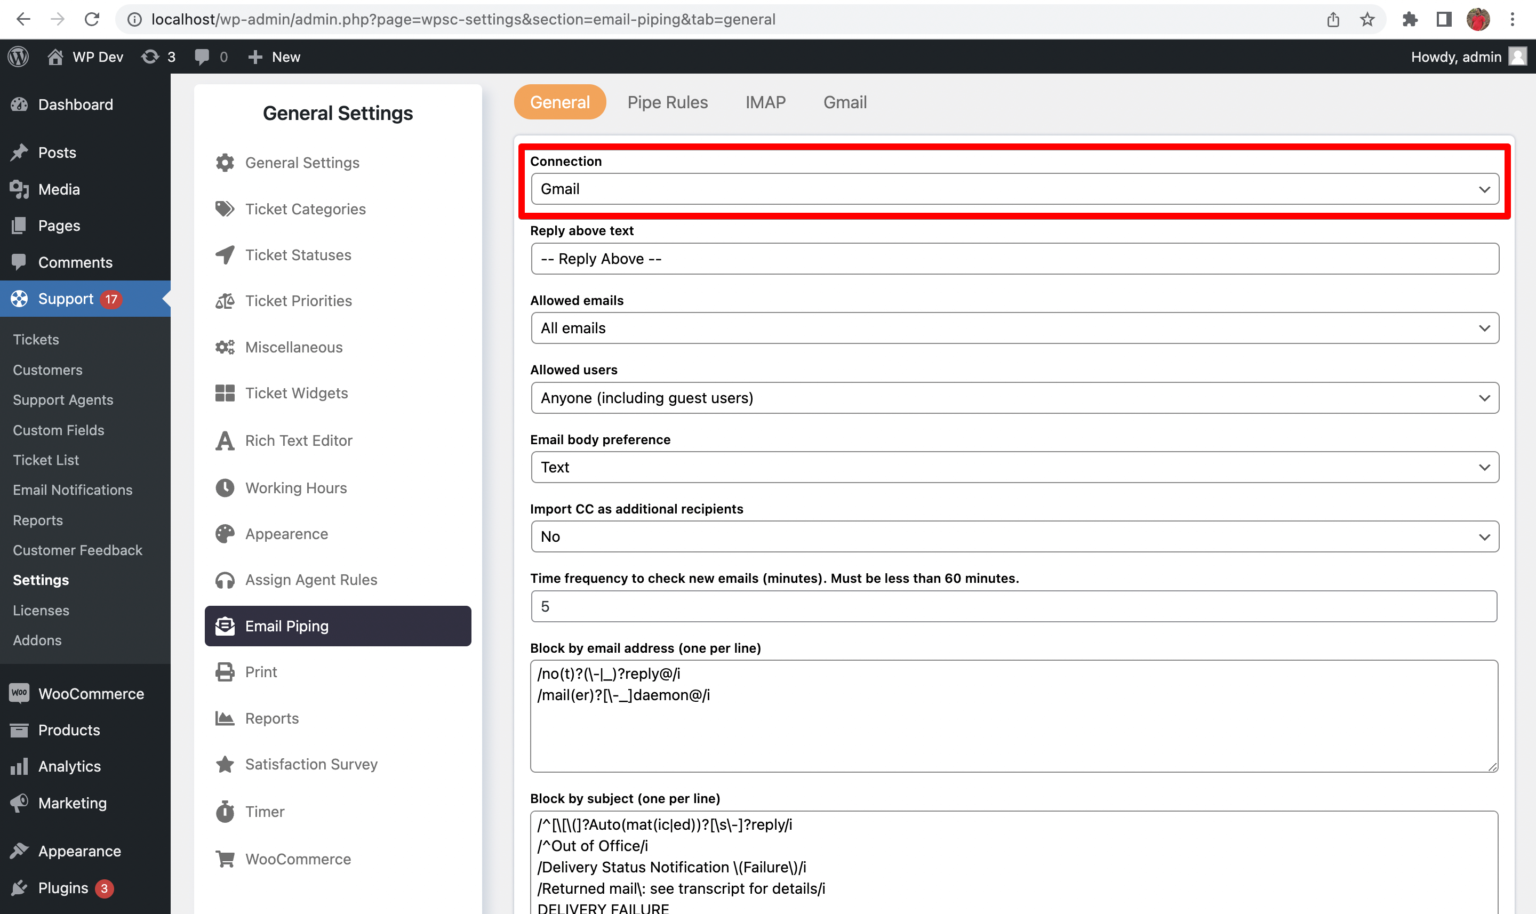Open the Rich Text Editor letter icon
The width and height of the screenshot is (1536, 914).
[x=224, y=440]
